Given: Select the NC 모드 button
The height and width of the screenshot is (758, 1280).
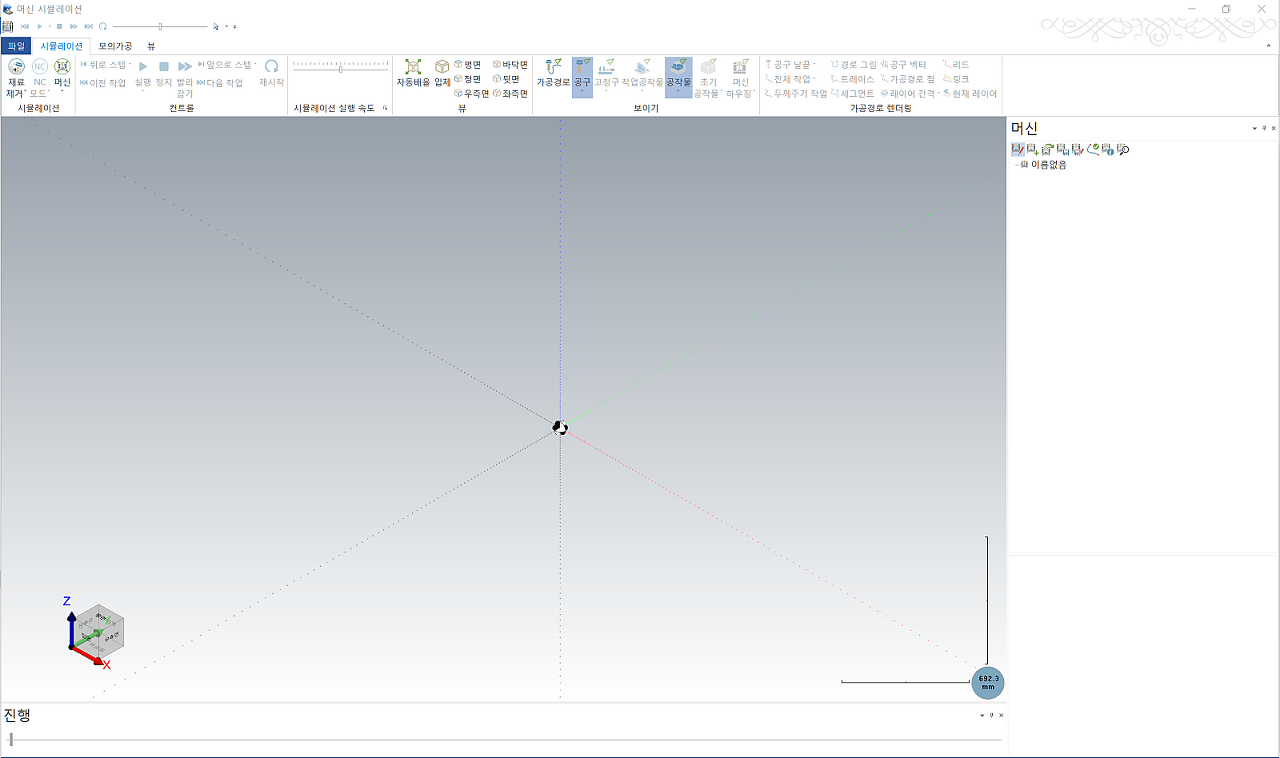Looking at the screenshot, I should pos(40,78).
